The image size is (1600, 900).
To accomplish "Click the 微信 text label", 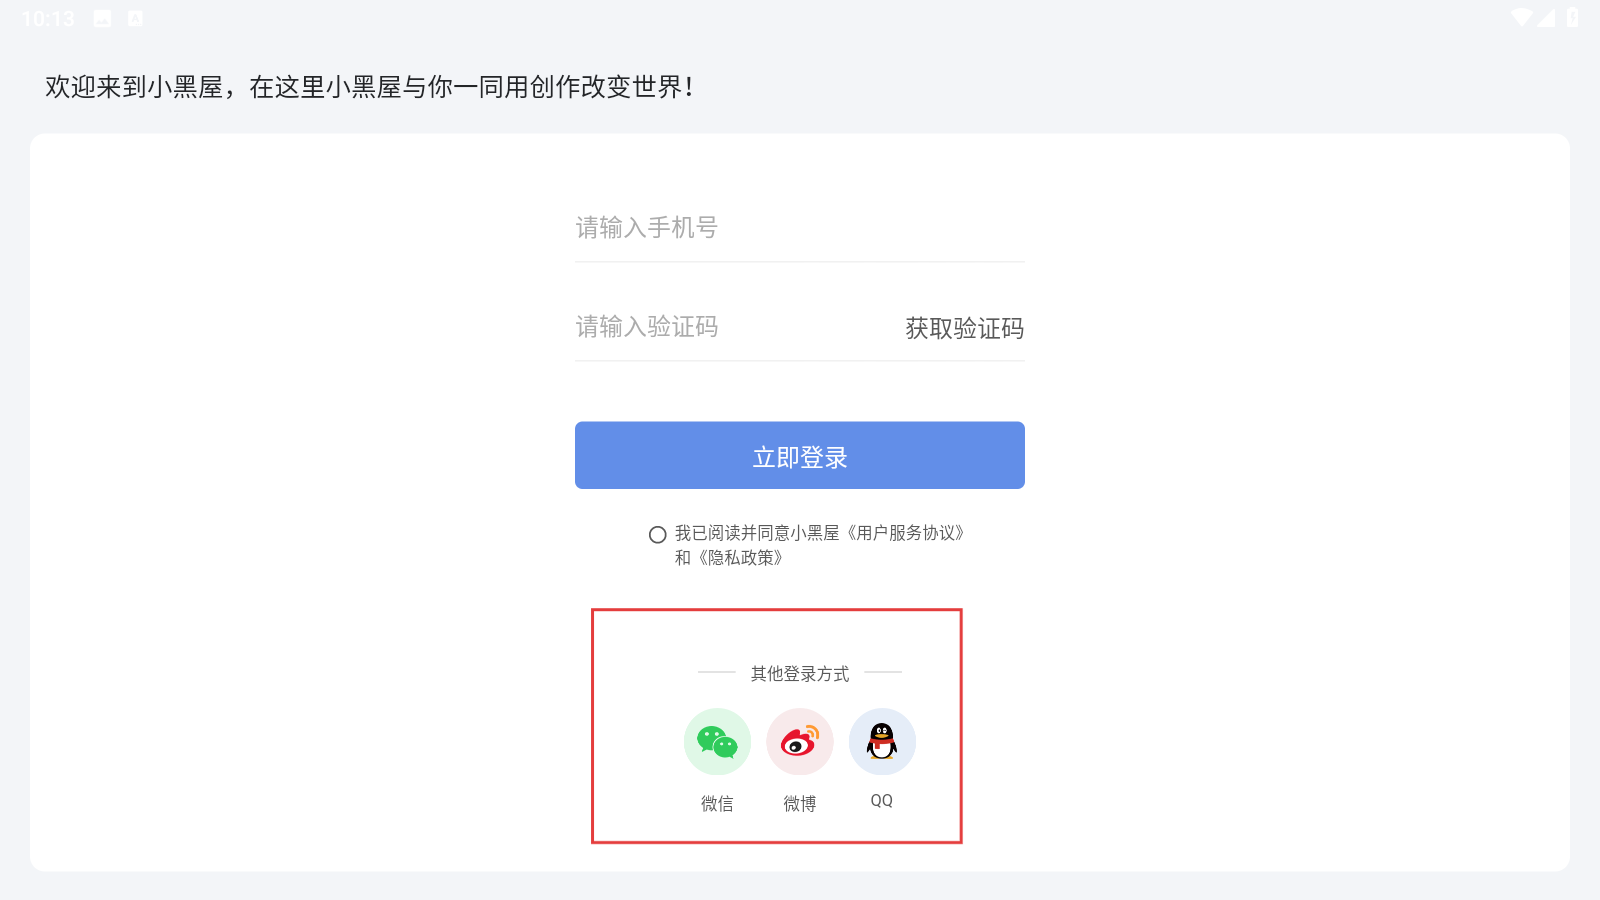I will click(x=717, y=803).
